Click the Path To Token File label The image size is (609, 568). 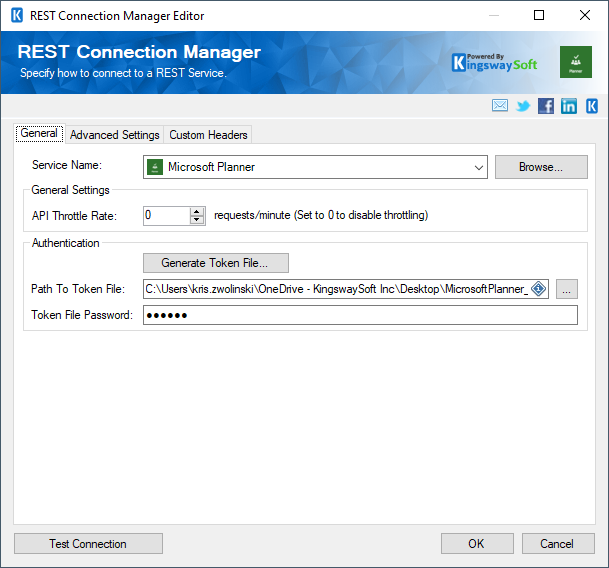coord(78,289)
